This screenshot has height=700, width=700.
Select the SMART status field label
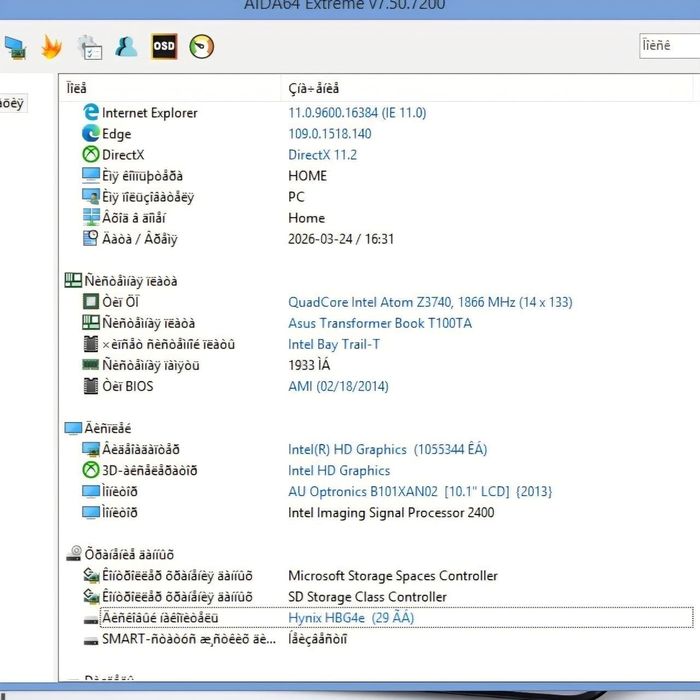click(188, 639)
